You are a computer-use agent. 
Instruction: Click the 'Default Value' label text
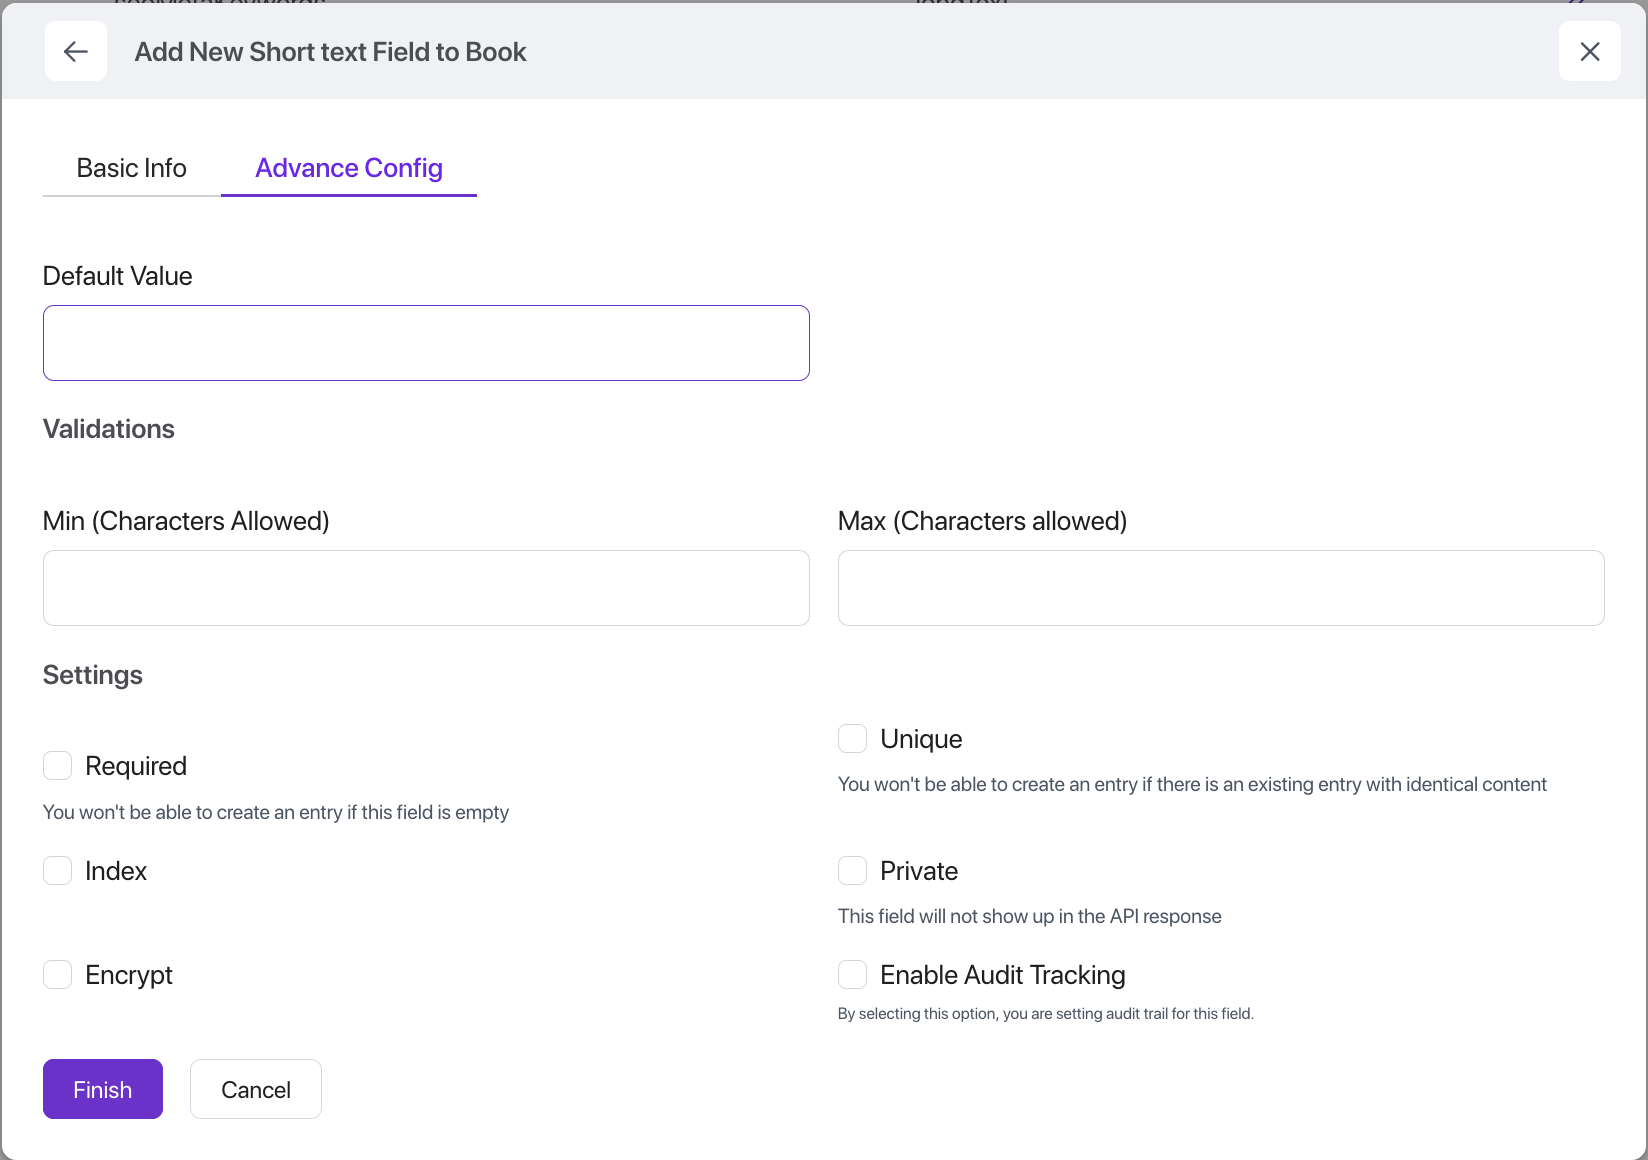coord(118,276)
